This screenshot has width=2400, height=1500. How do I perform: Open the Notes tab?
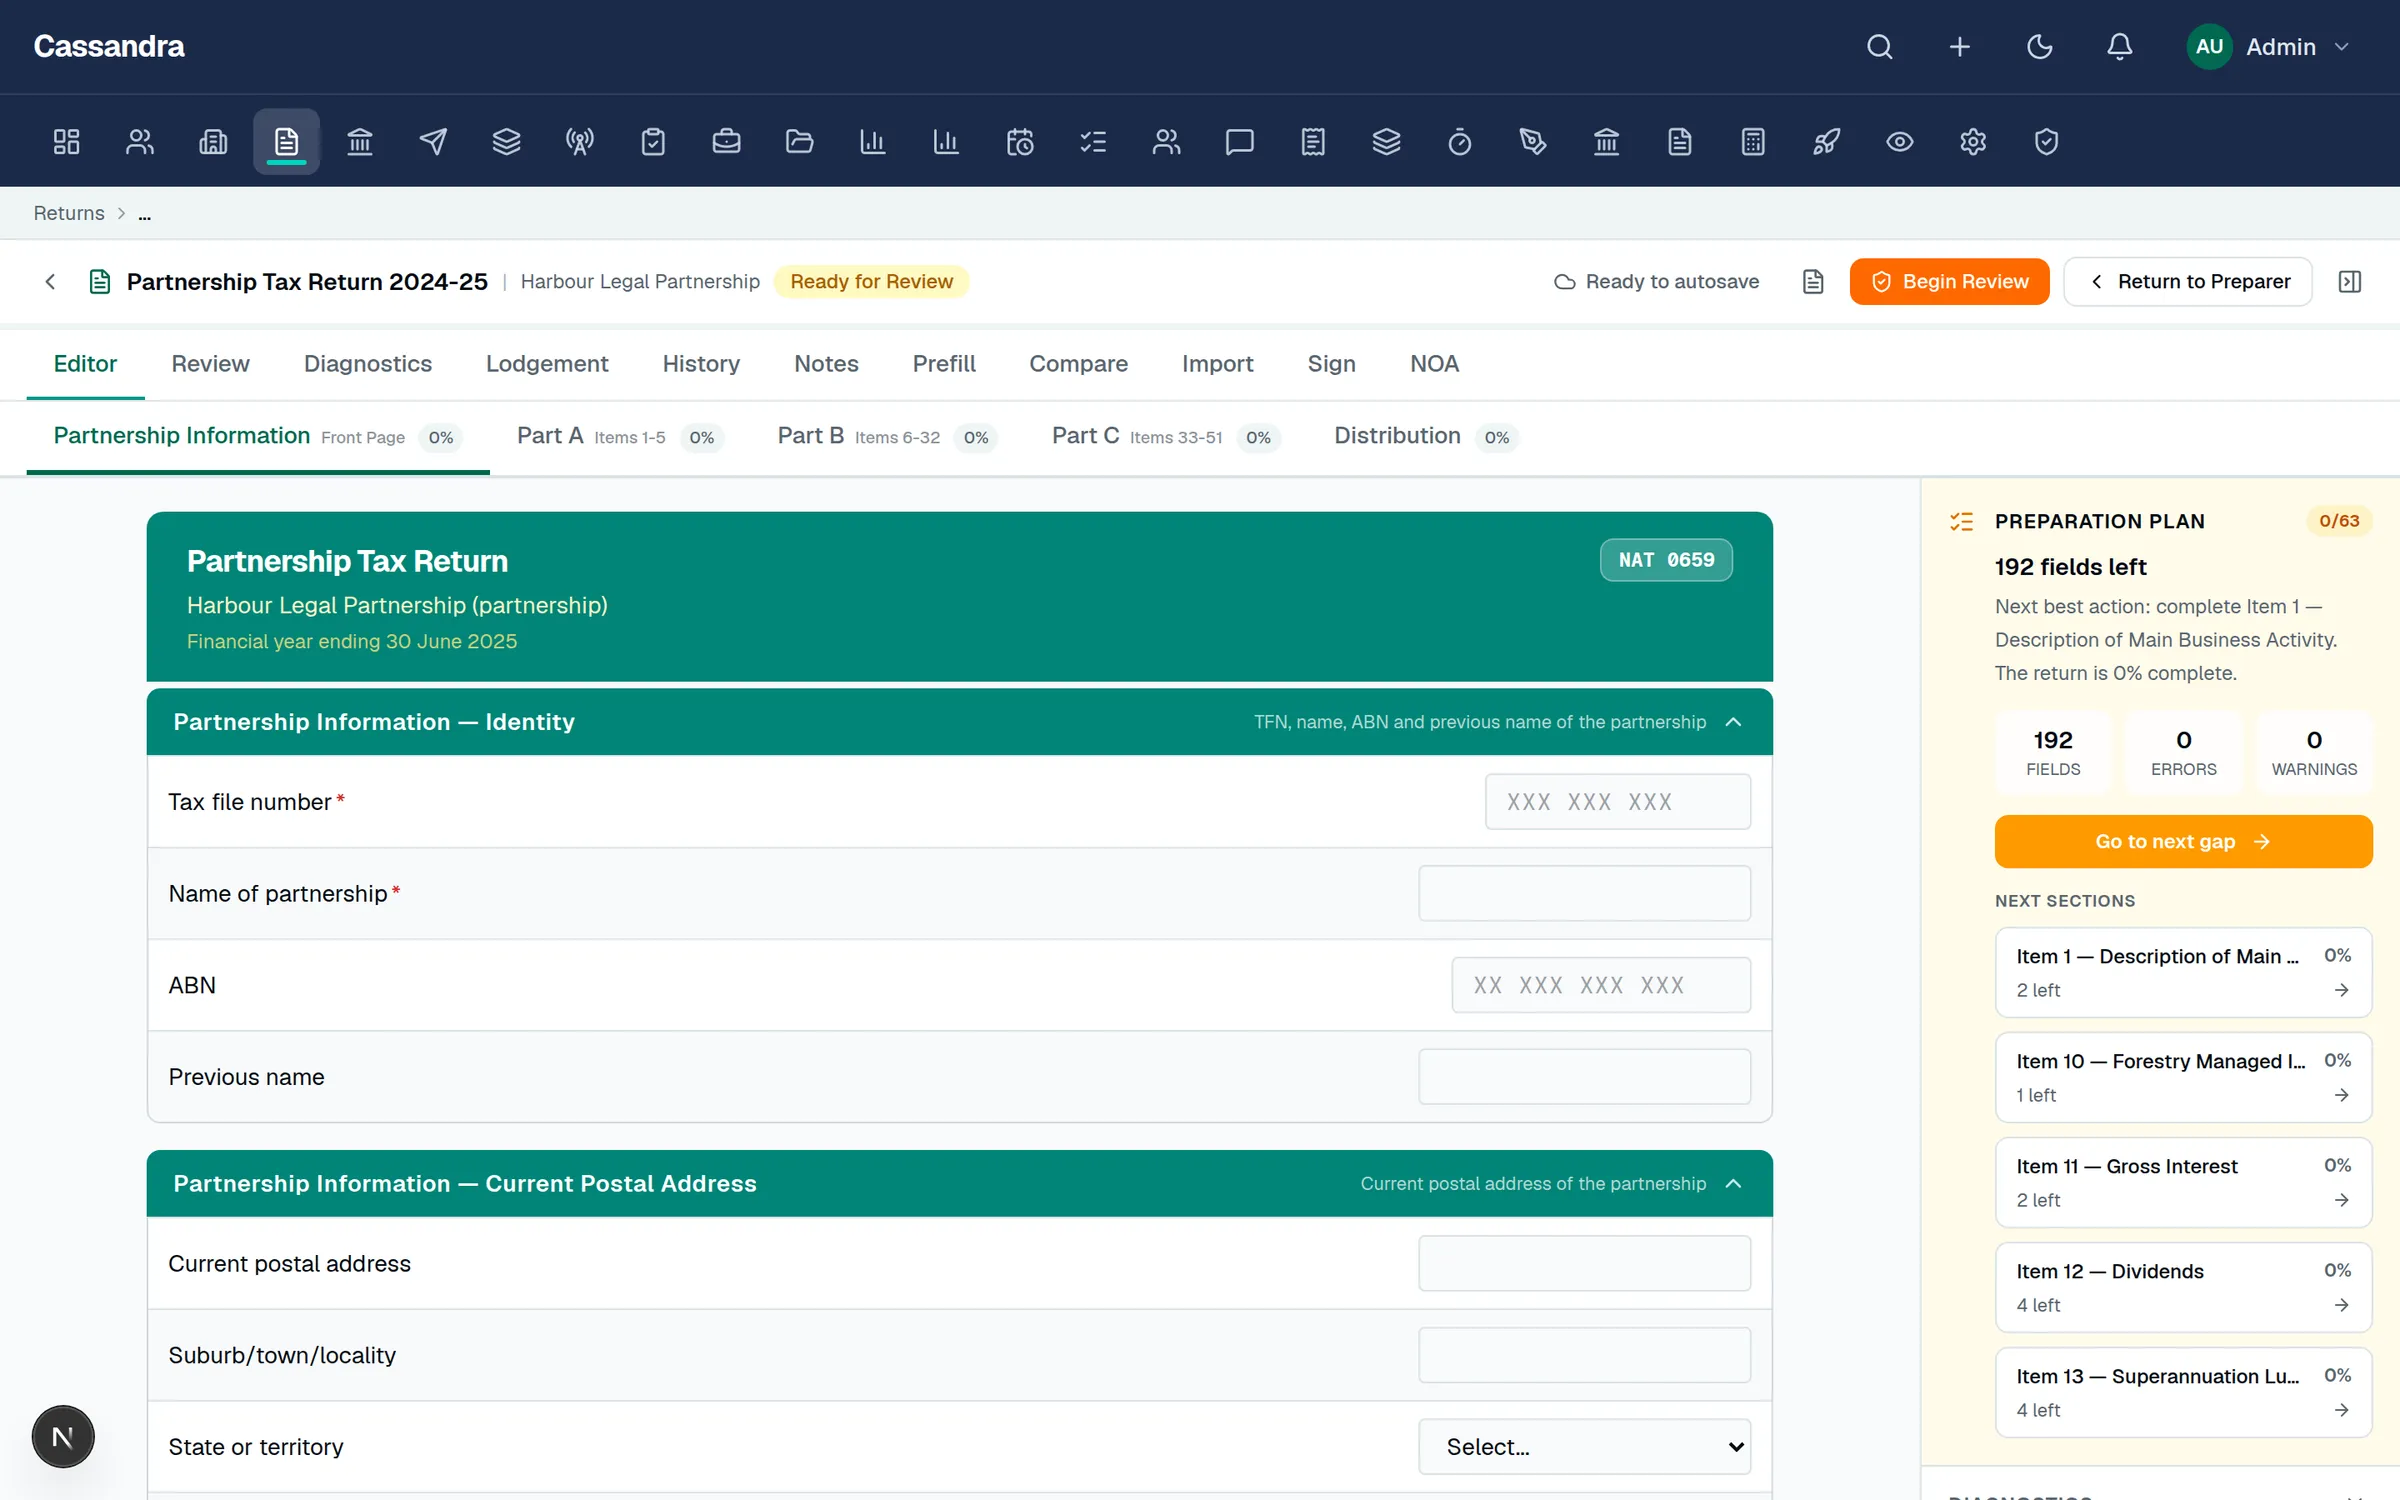tap(826, 364)
